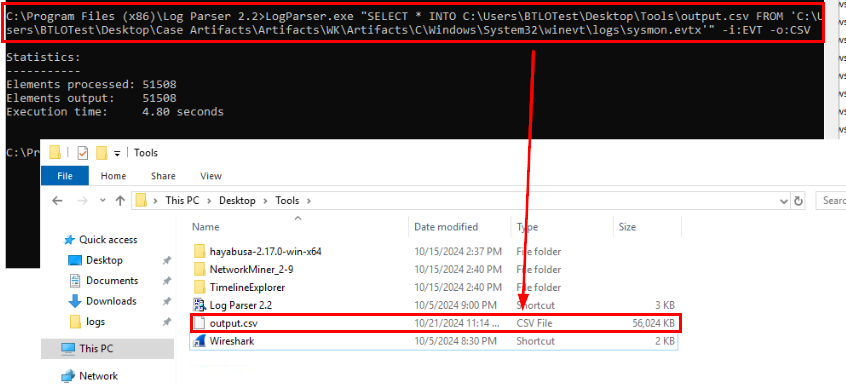Image resolution: width=846 pixels, height=384 pixels.
Task: Click the Downloads arrow icon in sidebar
Action: tap(75, 301)
